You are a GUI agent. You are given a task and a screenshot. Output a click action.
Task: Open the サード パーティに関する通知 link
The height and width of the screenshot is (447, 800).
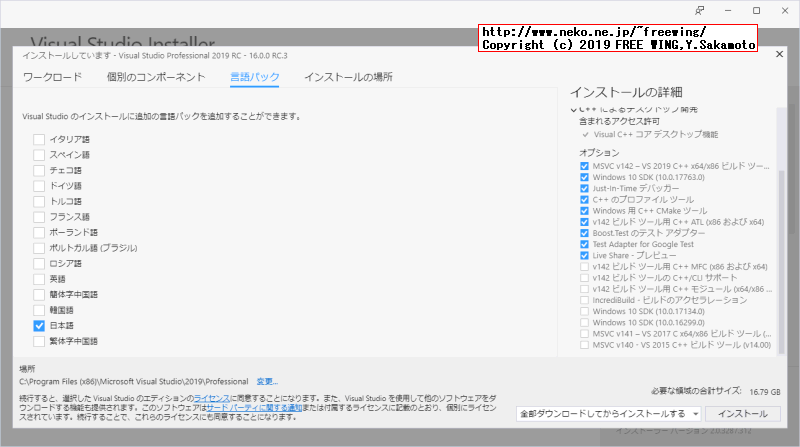coord(255,408)
